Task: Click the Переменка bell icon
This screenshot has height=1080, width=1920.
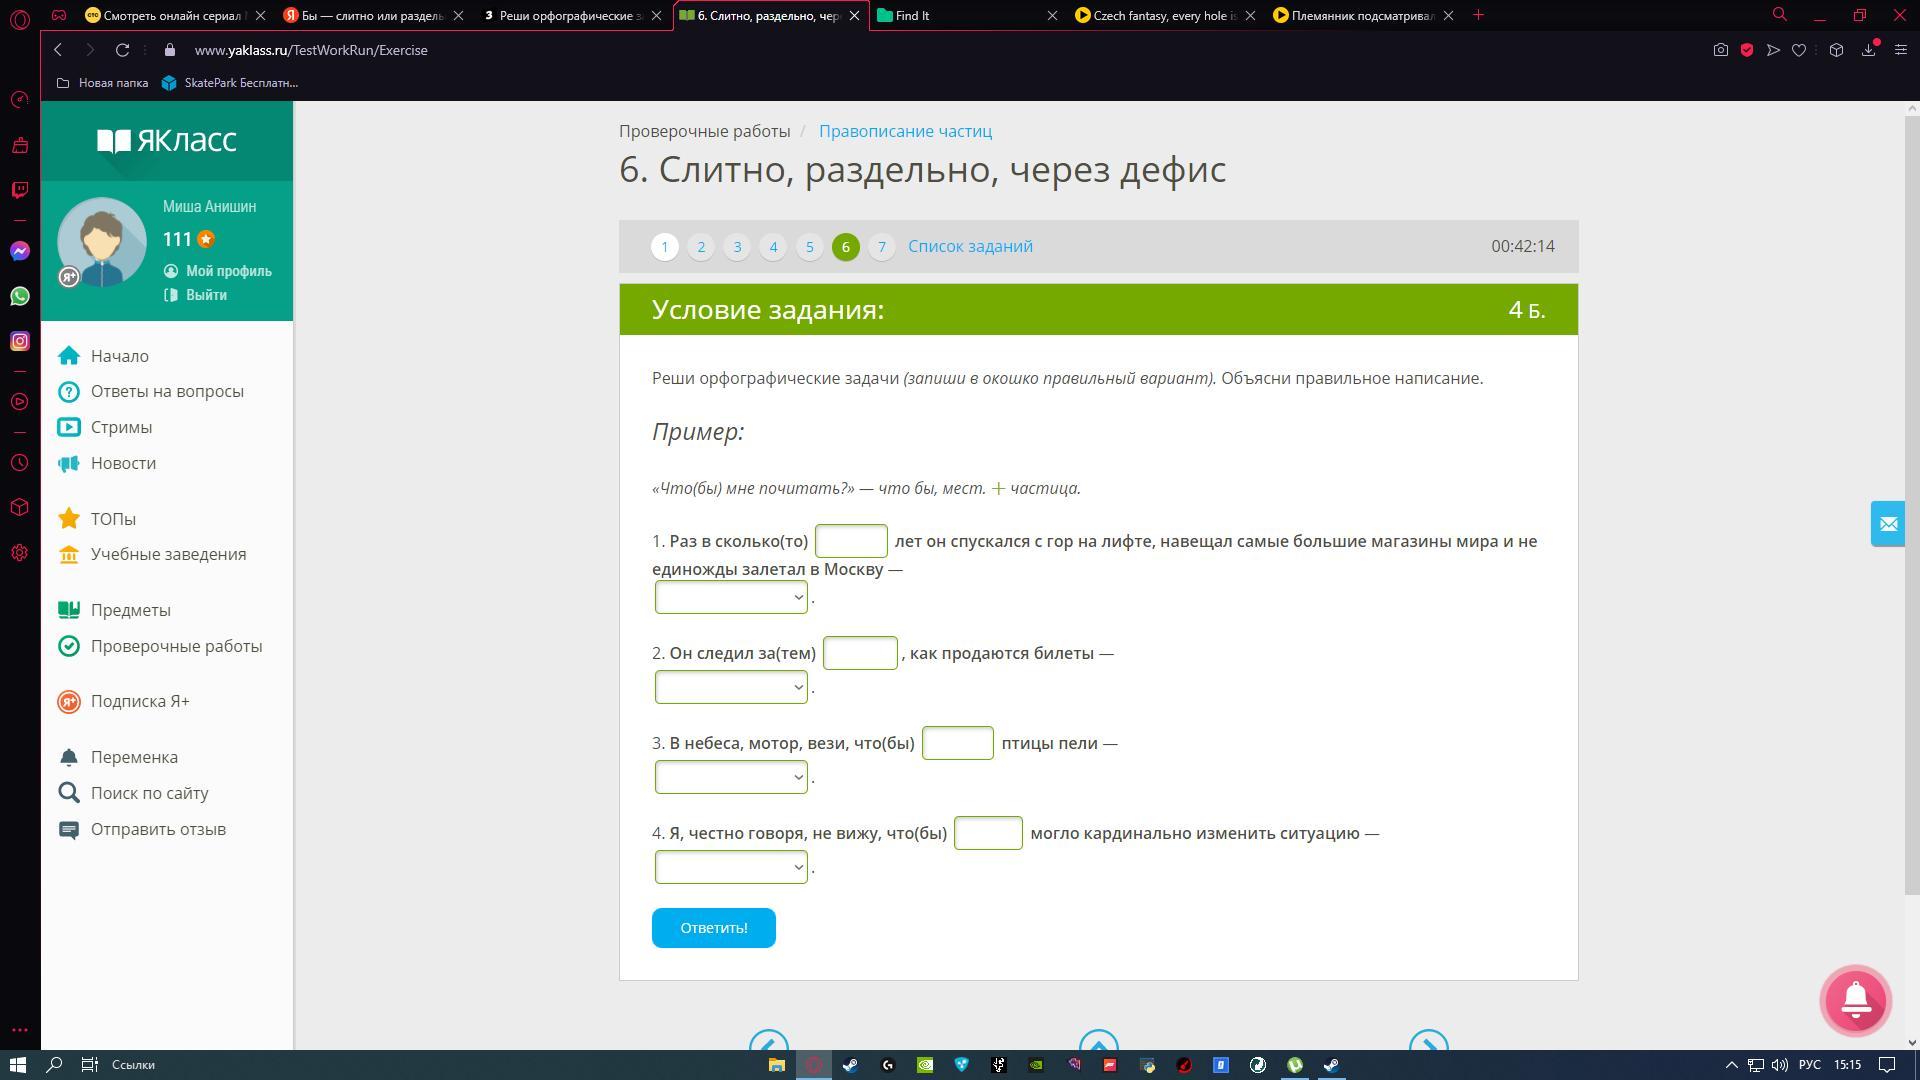Action: [69, 756]
